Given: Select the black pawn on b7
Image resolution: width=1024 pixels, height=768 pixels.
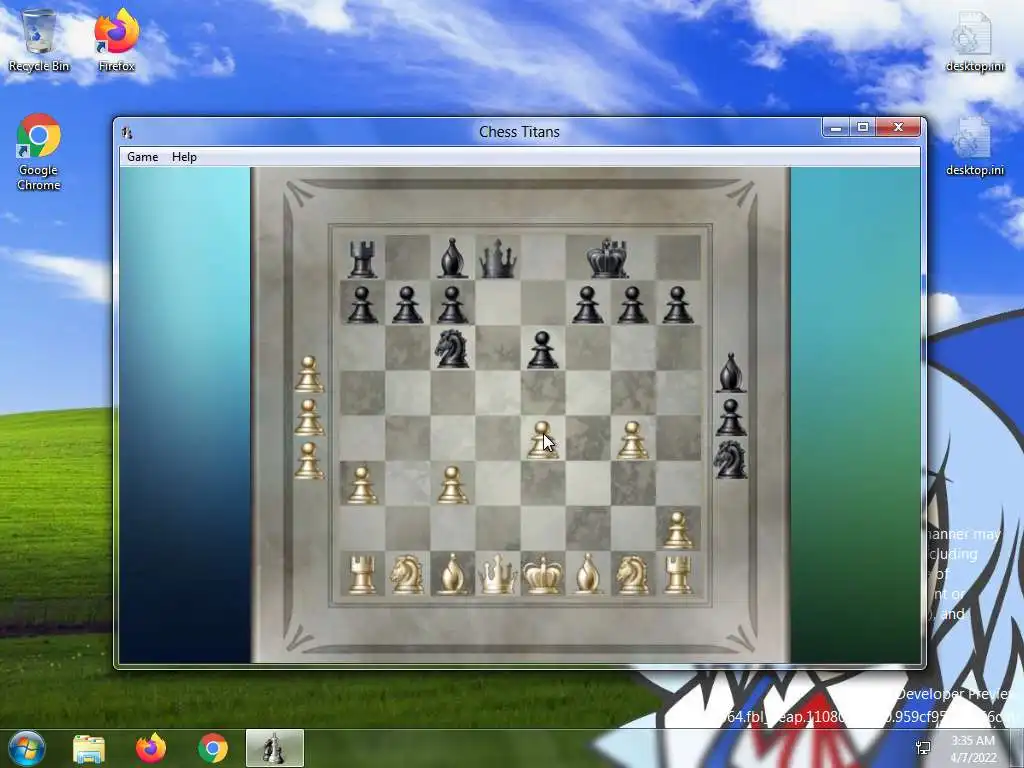Looking at the screenshot, I should 408,305.
